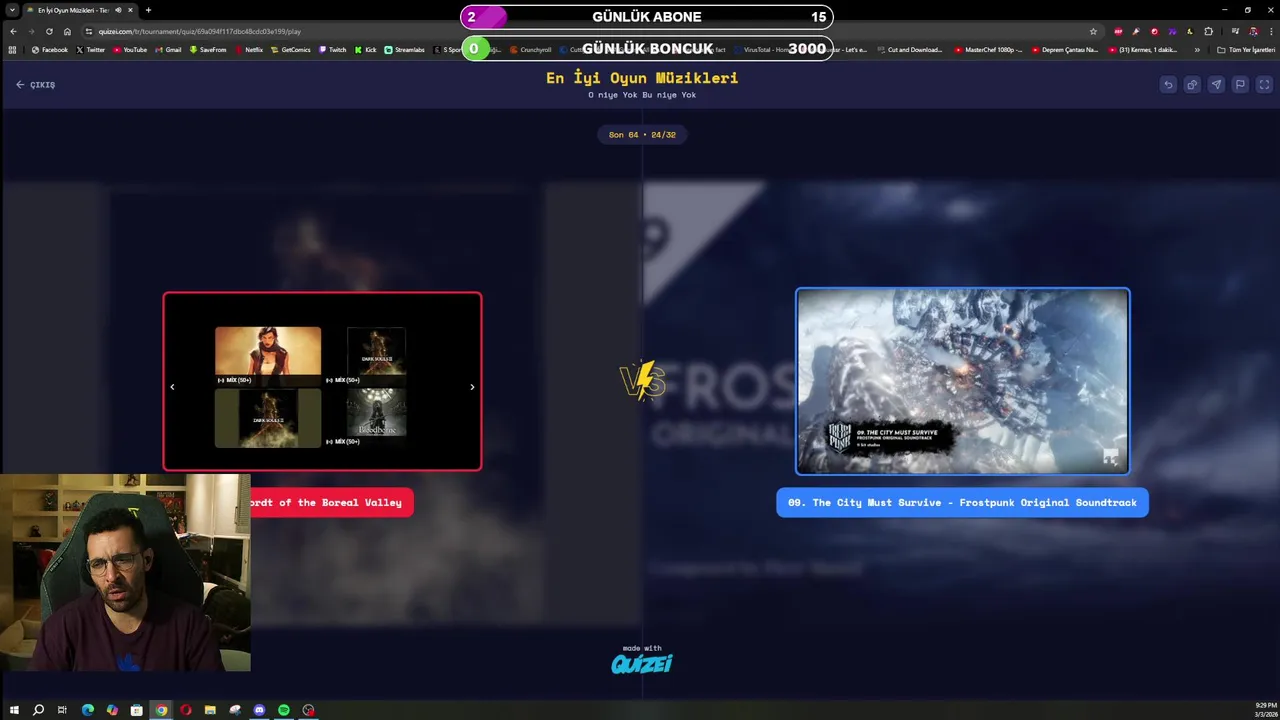Open the Copilot icon on taskbar

[x=112, y=710]
